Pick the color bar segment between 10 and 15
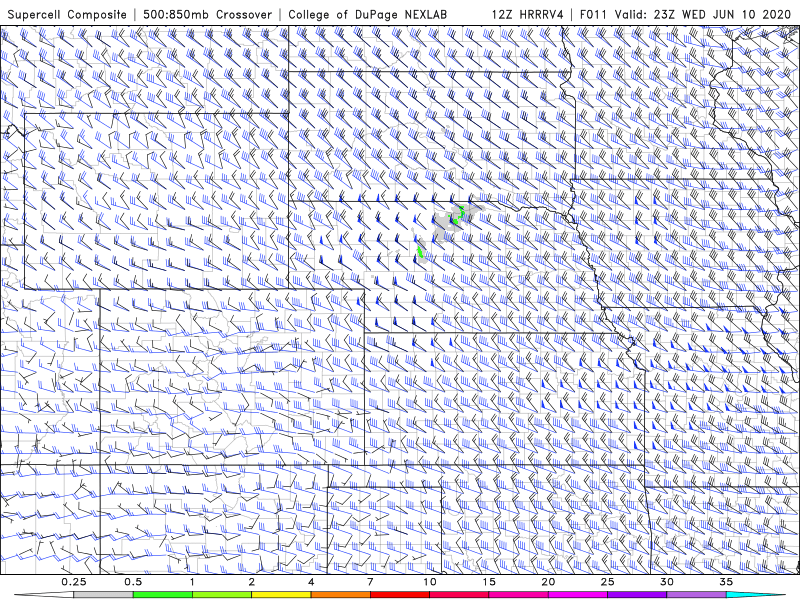800x600 pixels. click(x=459, y=595)
